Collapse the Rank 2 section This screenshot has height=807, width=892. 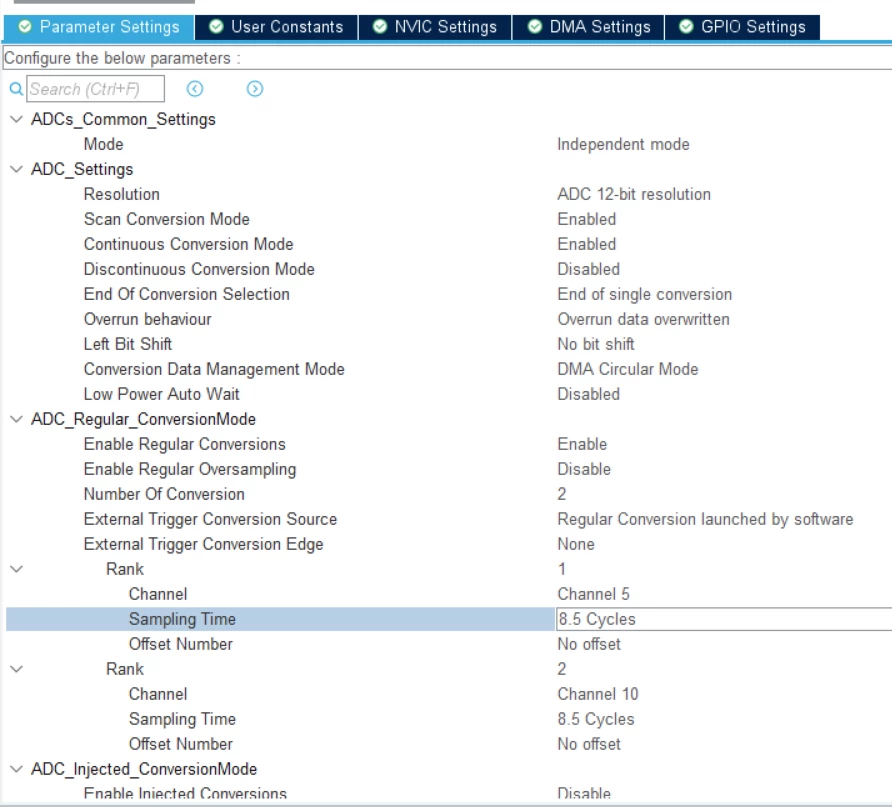pyautogui.click(x=17, y=669)
